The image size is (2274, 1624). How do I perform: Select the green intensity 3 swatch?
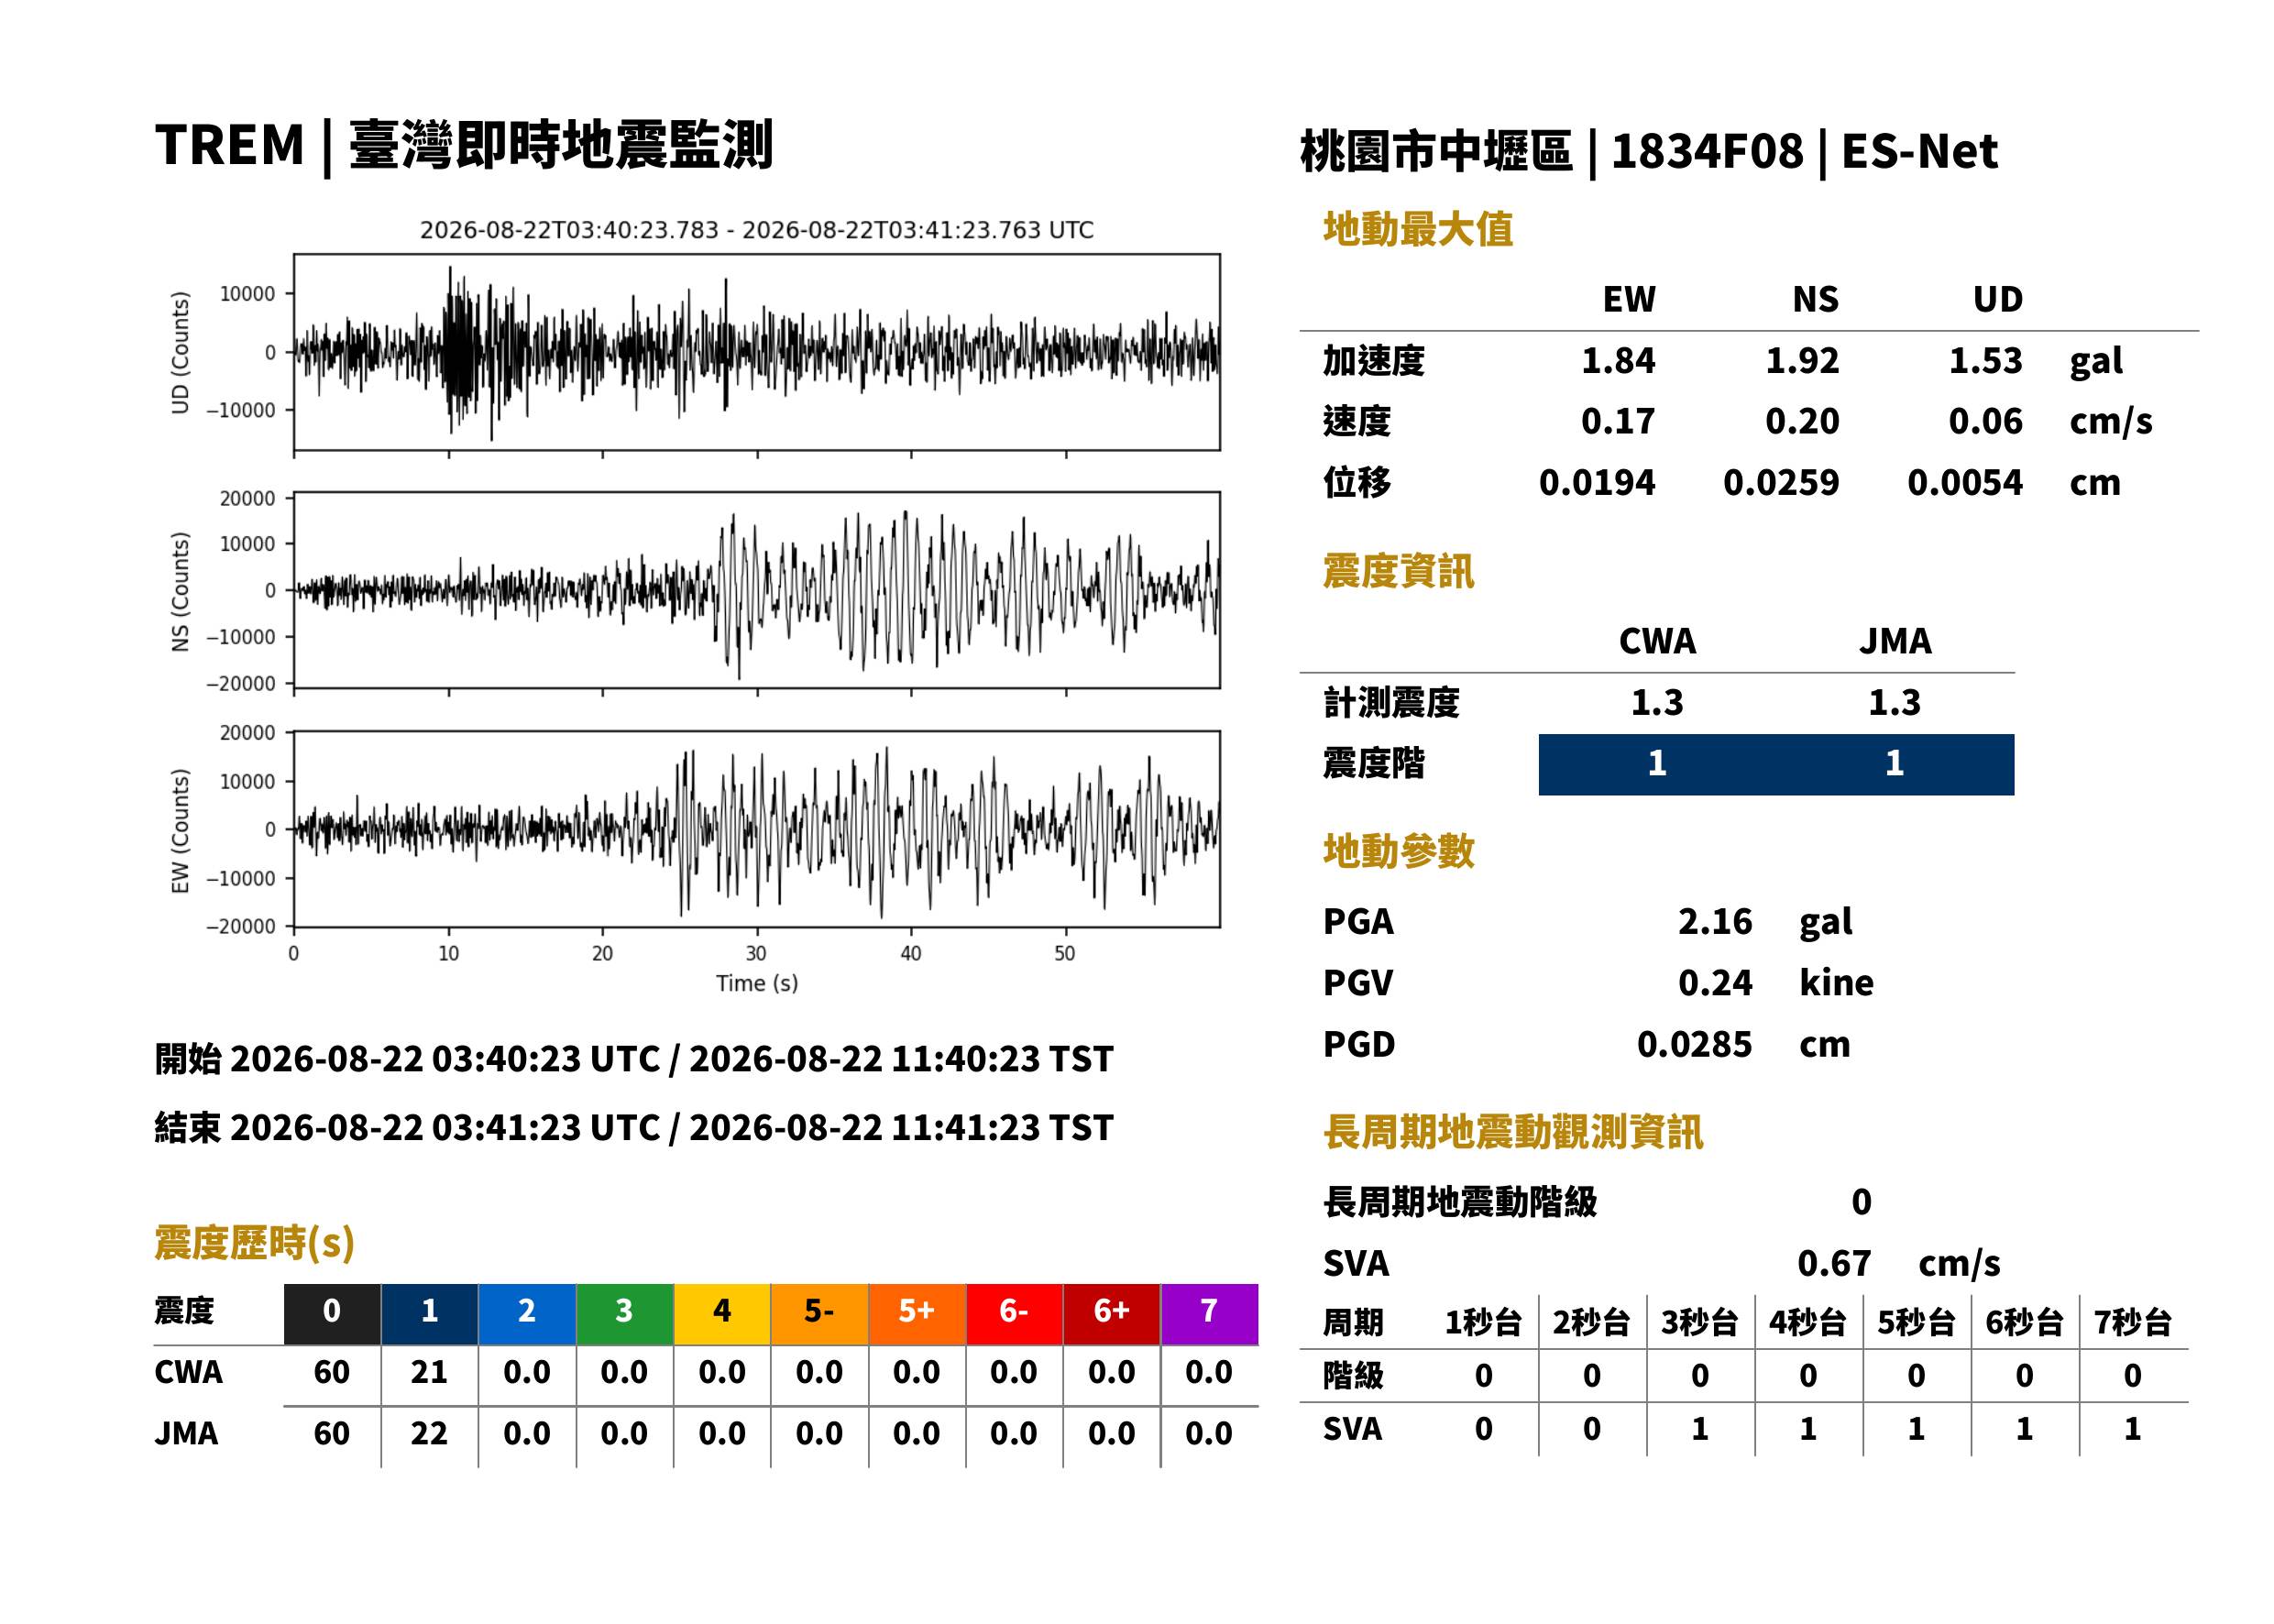coord(624,1314)
